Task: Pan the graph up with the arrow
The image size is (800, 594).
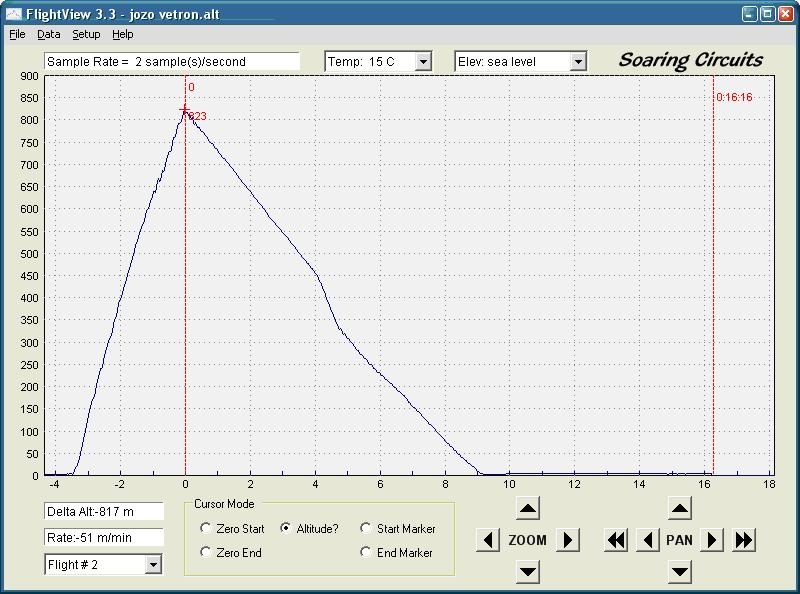Action: click(680, 509)
